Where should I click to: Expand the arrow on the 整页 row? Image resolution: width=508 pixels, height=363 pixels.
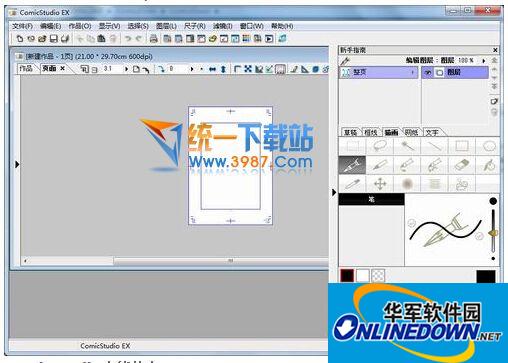point(412,72)
